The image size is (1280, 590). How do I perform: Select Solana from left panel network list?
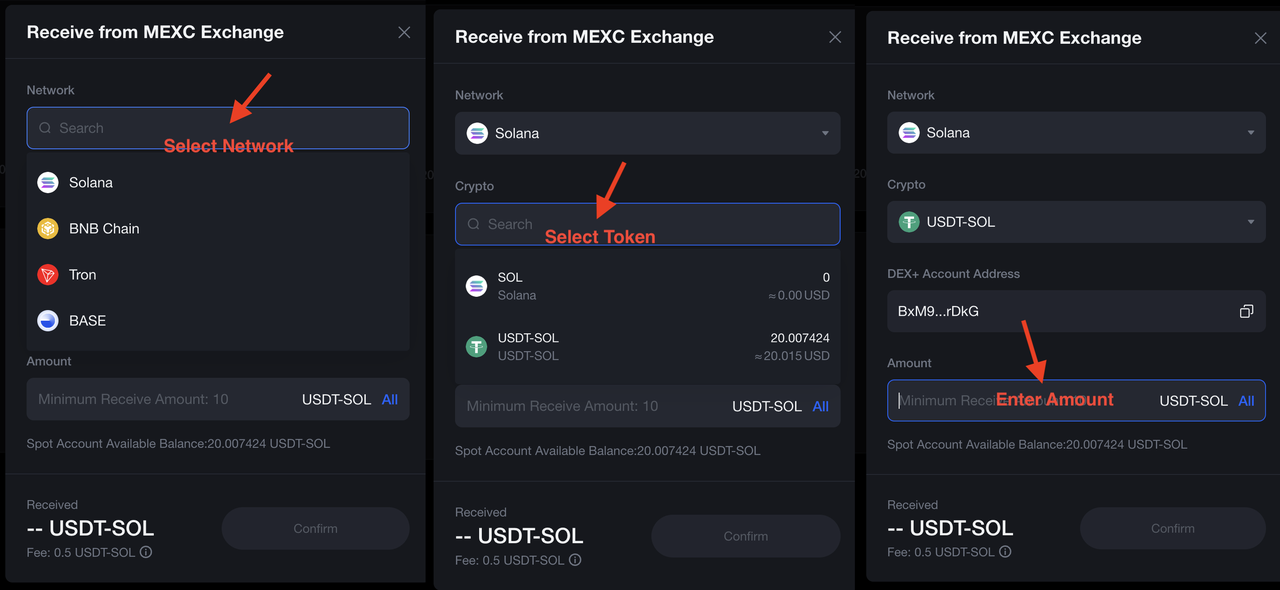(218, 182)
